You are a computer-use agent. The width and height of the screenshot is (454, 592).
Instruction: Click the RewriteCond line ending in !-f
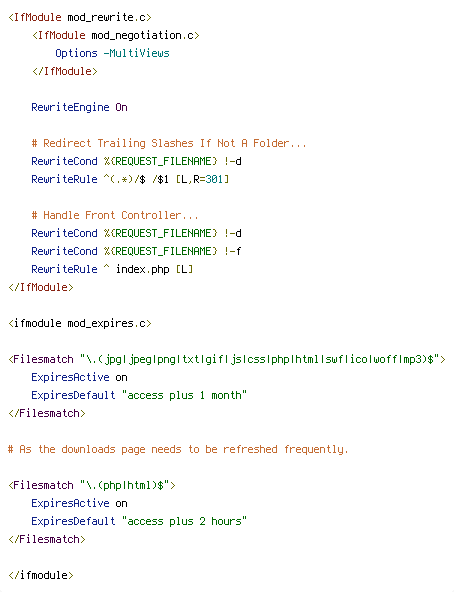tap(136, 251)
